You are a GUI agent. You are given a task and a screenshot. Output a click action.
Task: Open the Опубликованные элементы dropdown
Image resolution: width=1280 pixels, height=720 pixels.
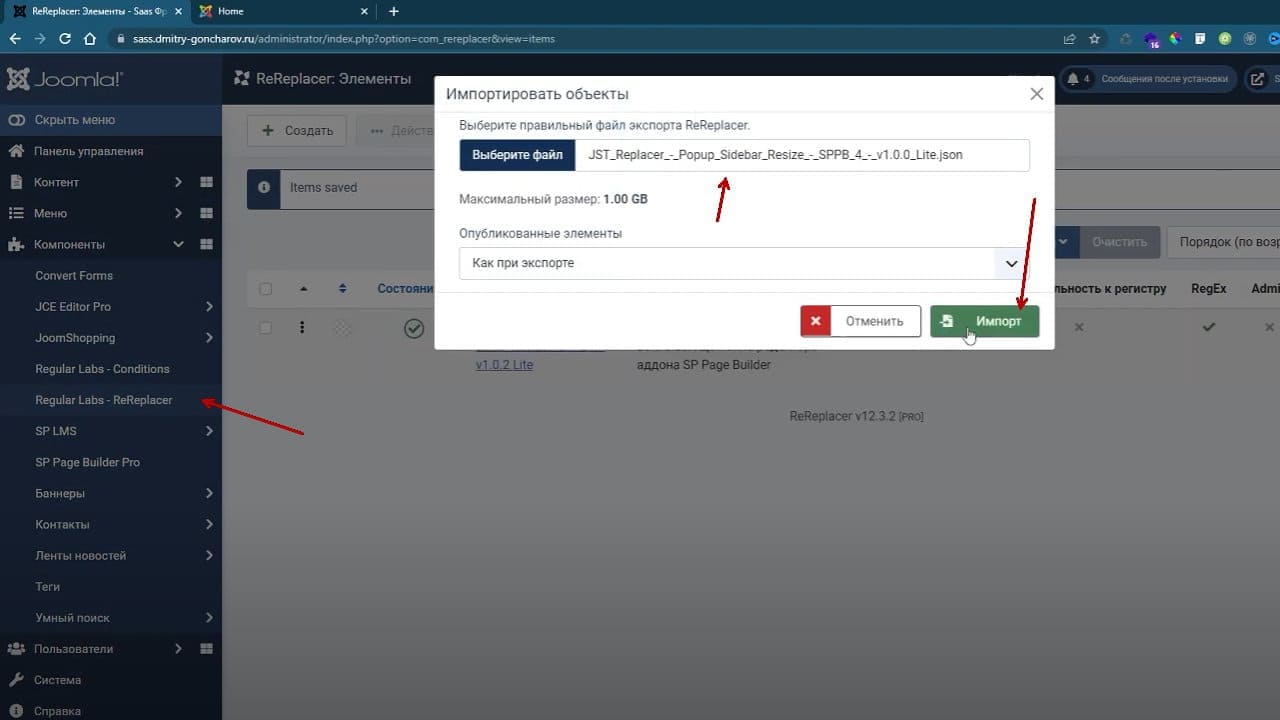[x=744, y=263]
